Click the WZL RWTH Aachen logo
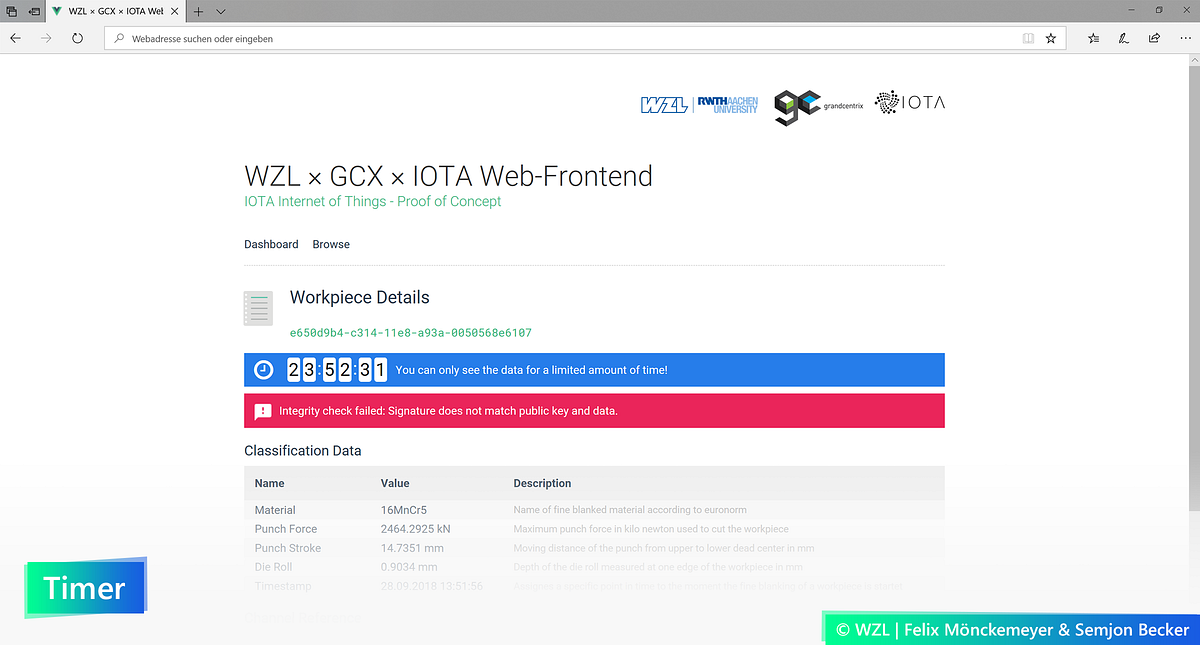 pyautogui.click(x=699, y=105)
